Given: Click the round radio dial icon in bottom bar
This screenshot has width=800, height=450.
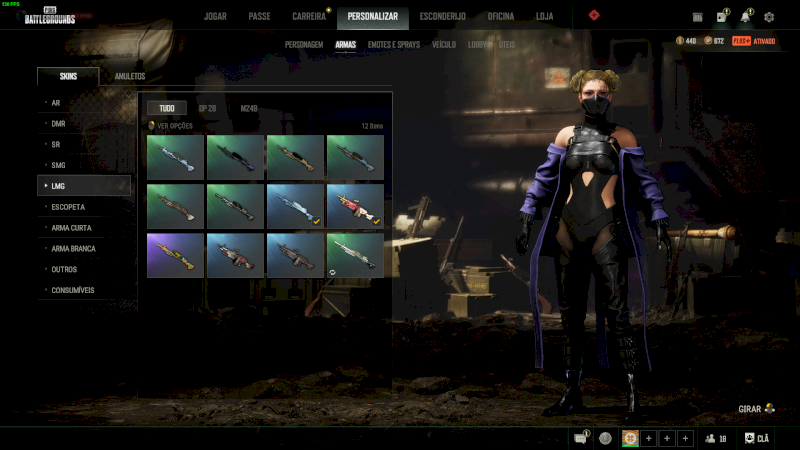Looking at the screenshot, I should tap(605, 438).
